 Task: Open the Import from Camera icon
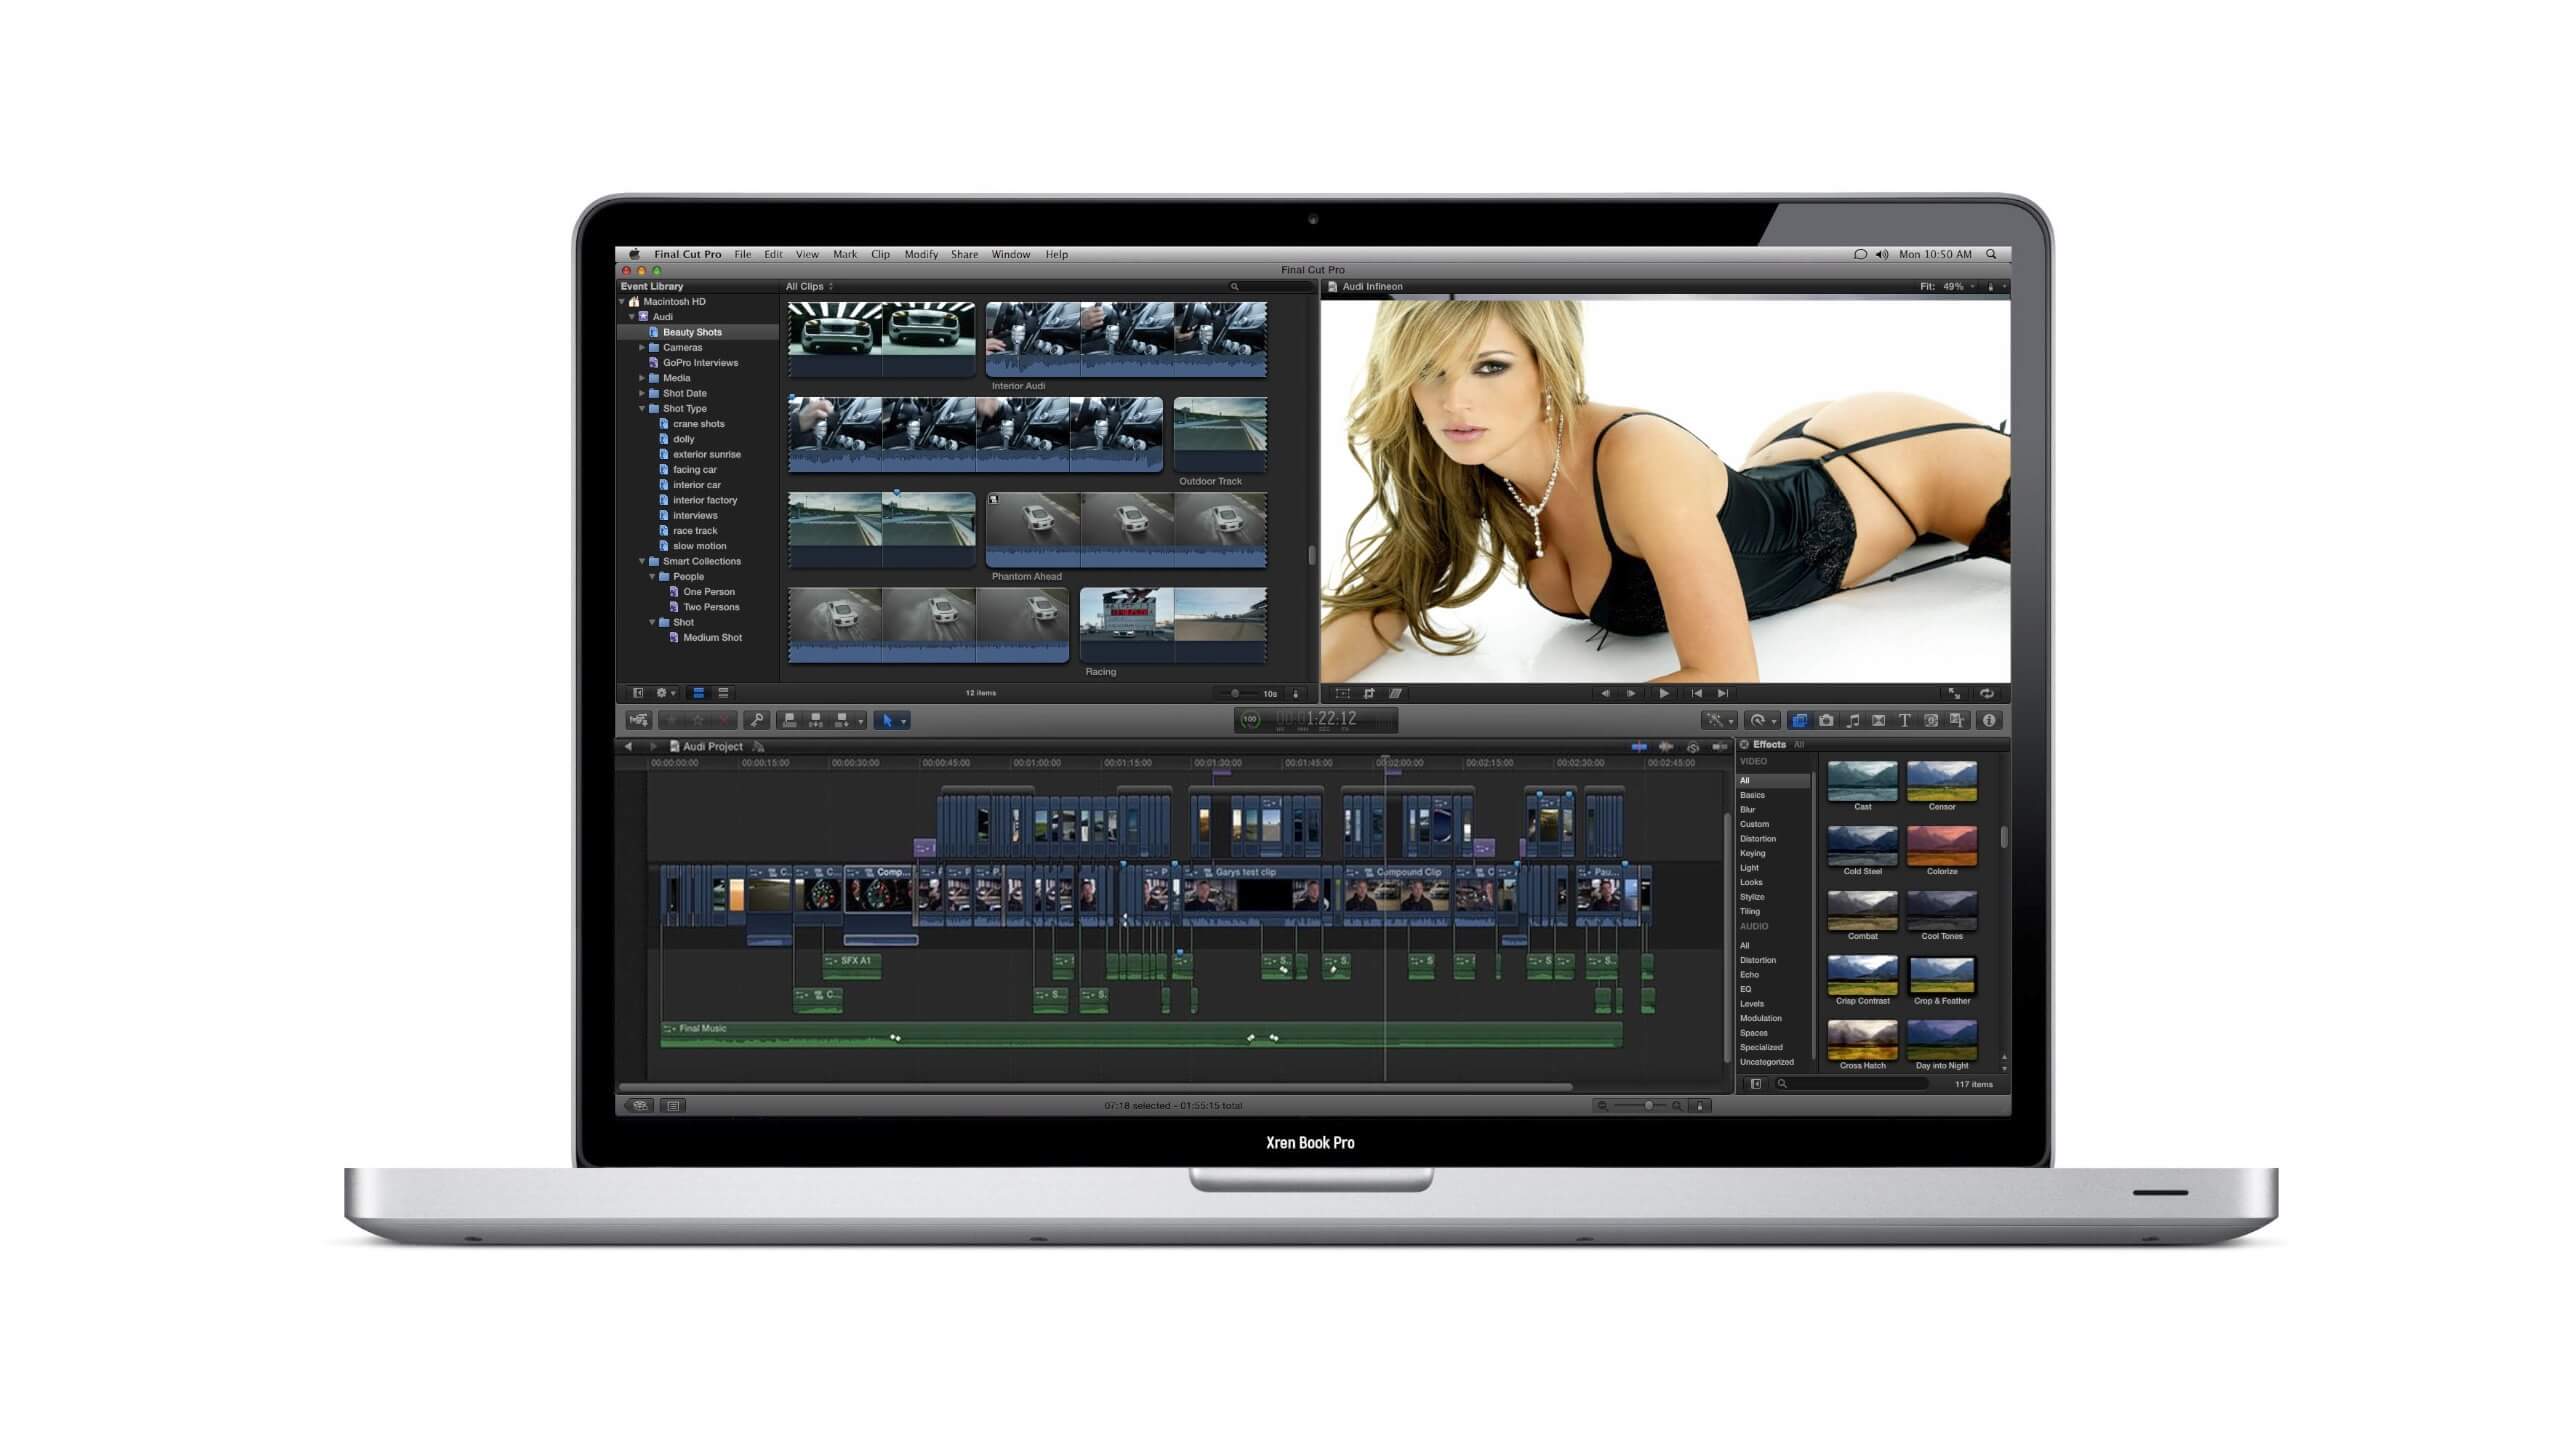638,720
